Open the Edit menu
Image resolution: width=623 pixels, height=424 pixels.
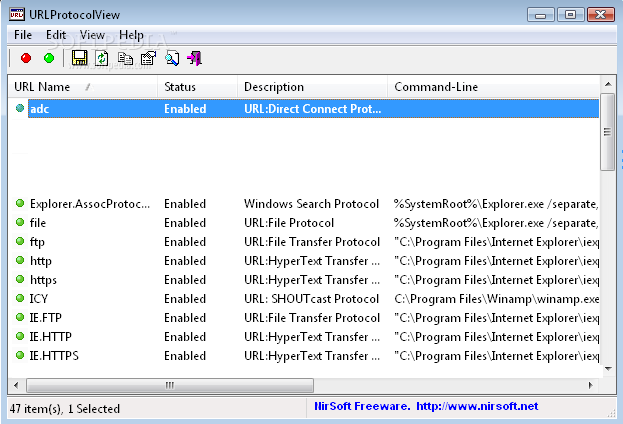click(x=56, y=35)
